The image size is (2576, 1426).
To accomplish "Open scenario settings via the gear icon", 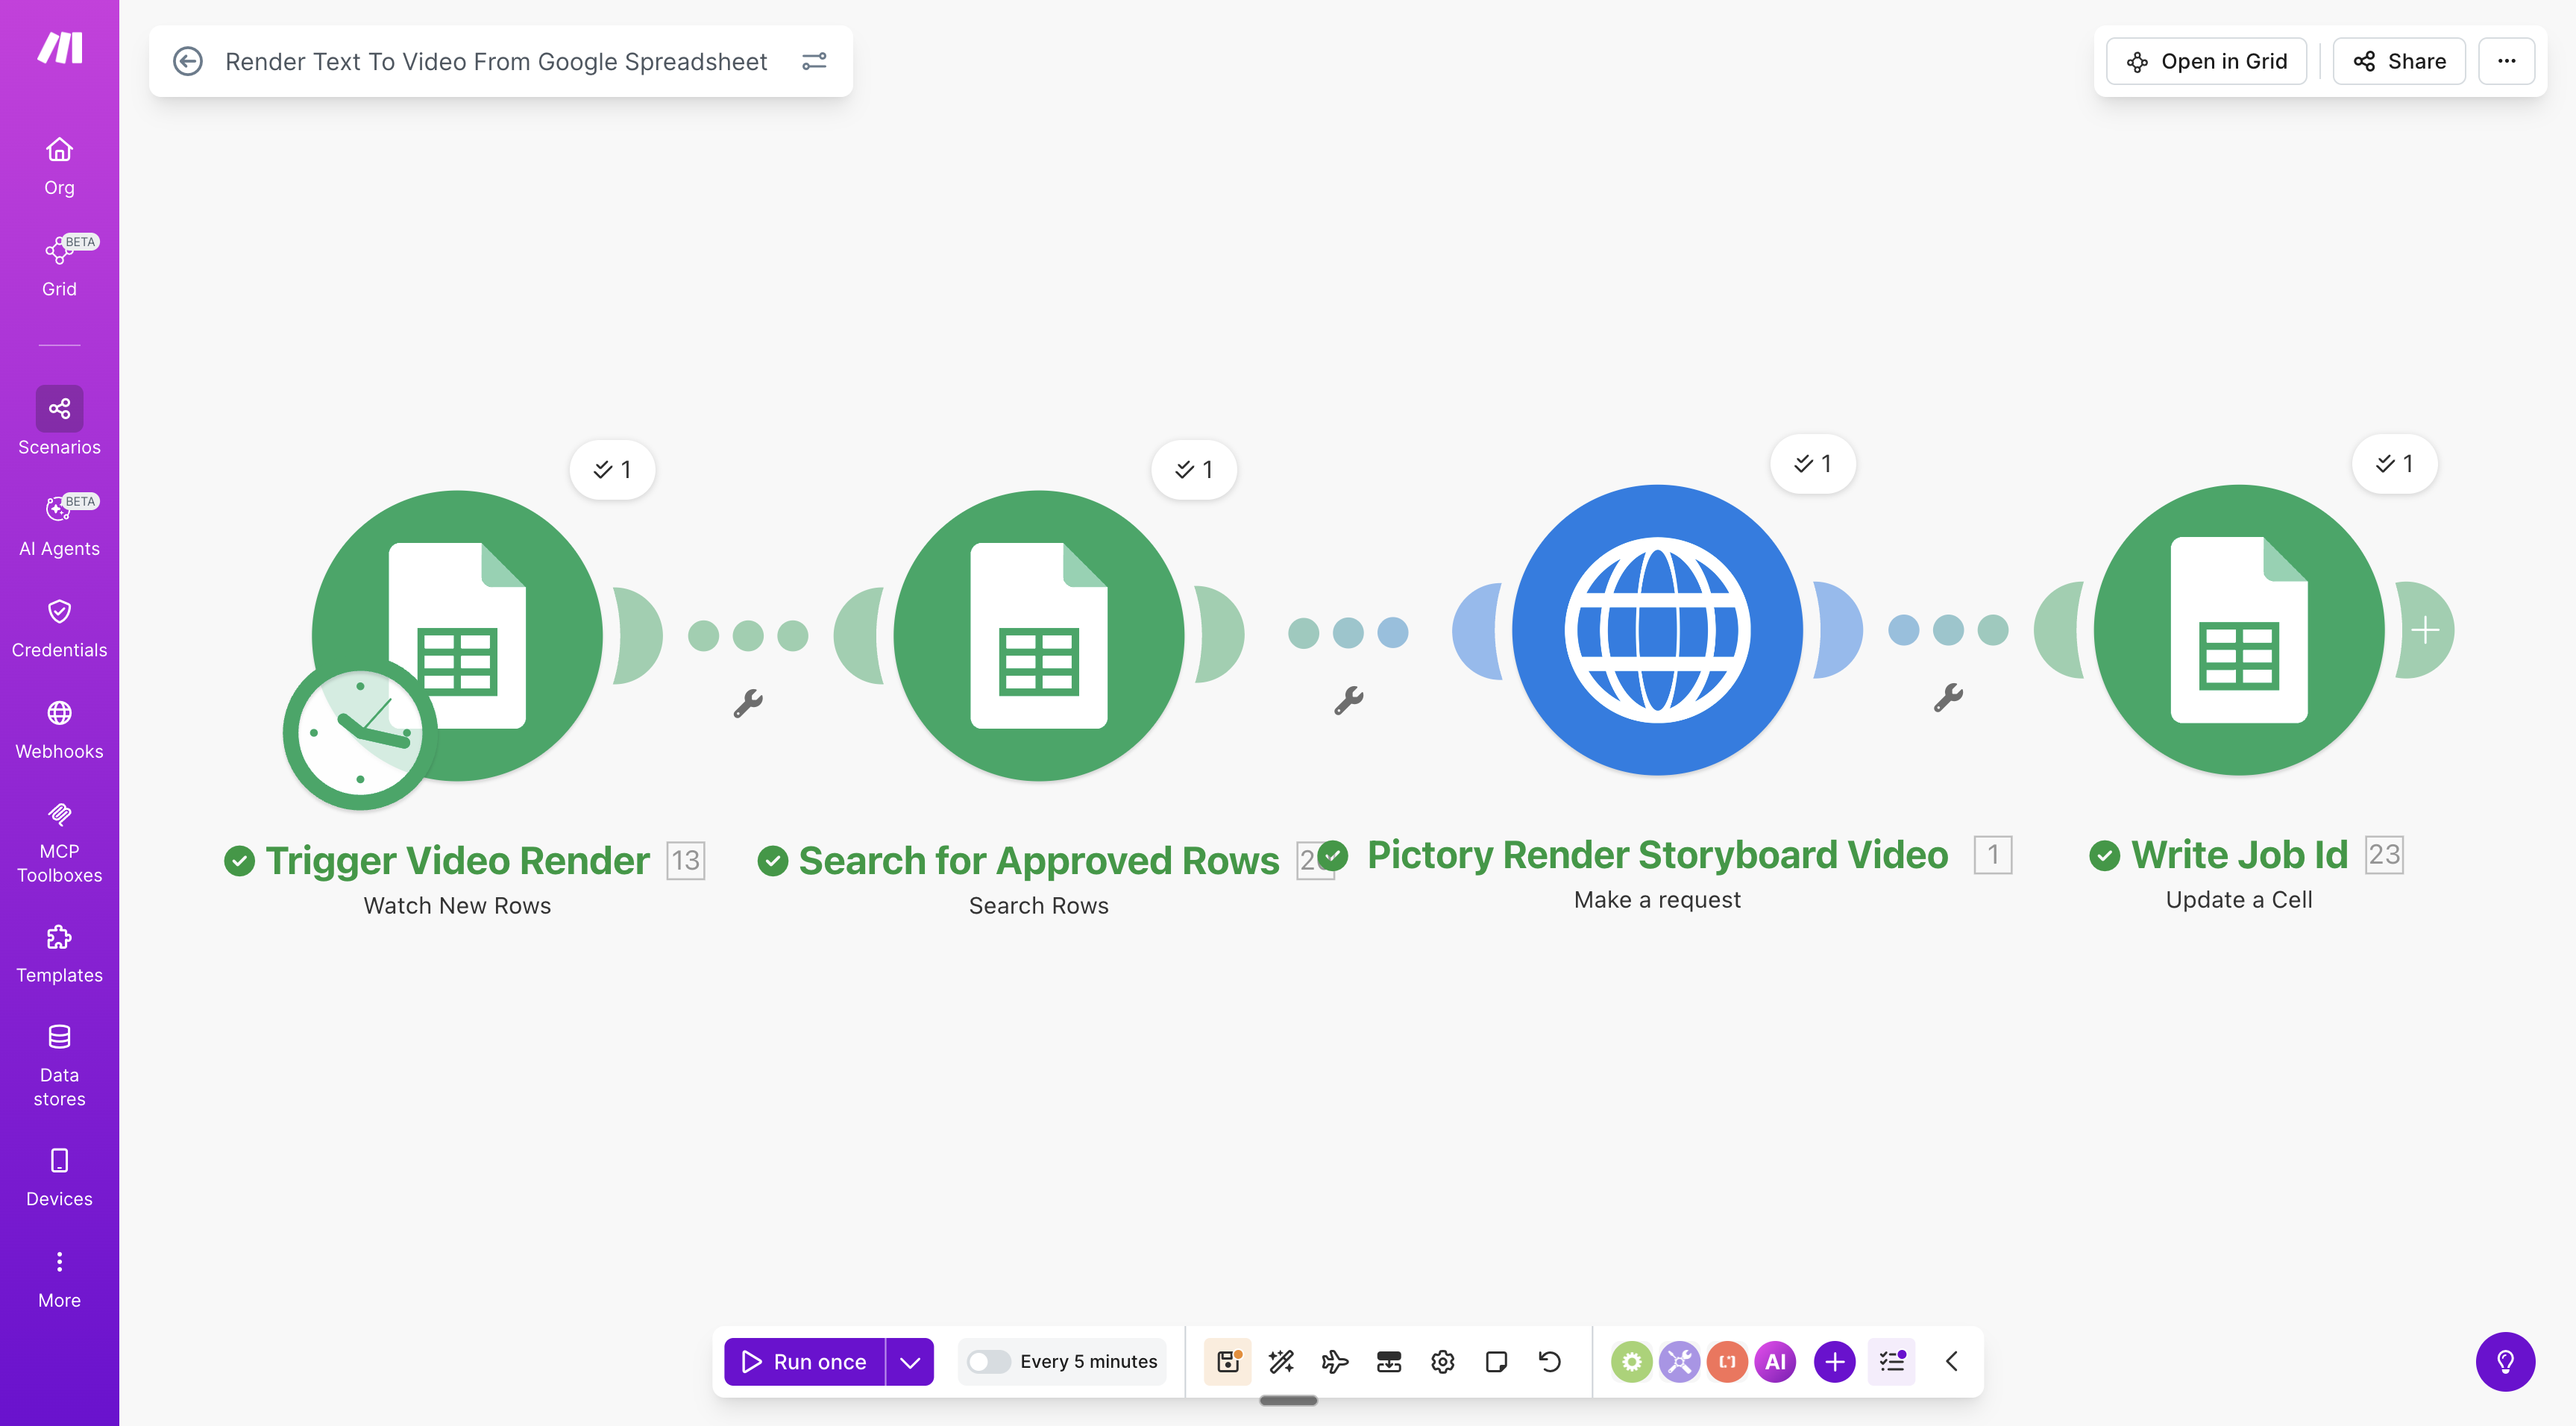I will pos(1442,1361).
